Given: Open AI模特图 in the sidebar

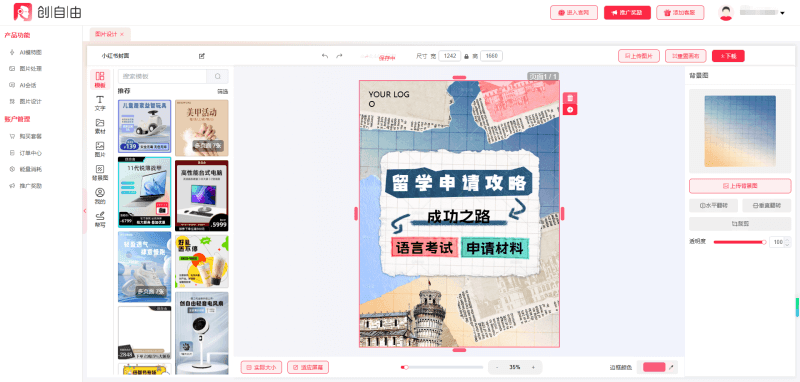Looking at the screenshot, I should click(x=31, y=52).
